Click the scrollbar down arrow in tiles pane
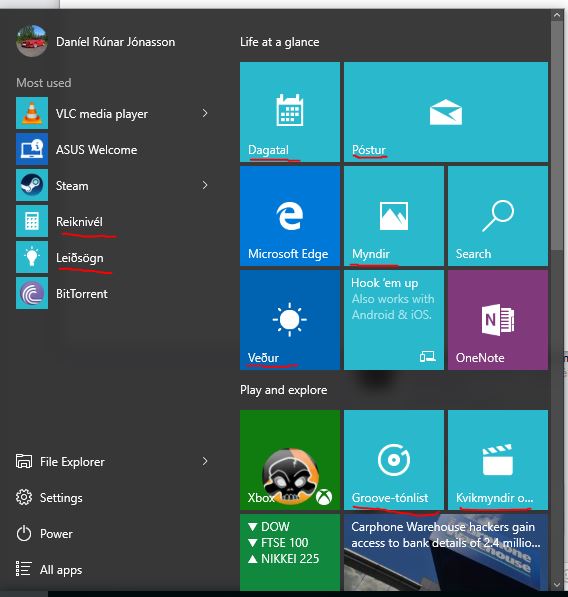The image size is (568, 597). [x=557, y=584]
